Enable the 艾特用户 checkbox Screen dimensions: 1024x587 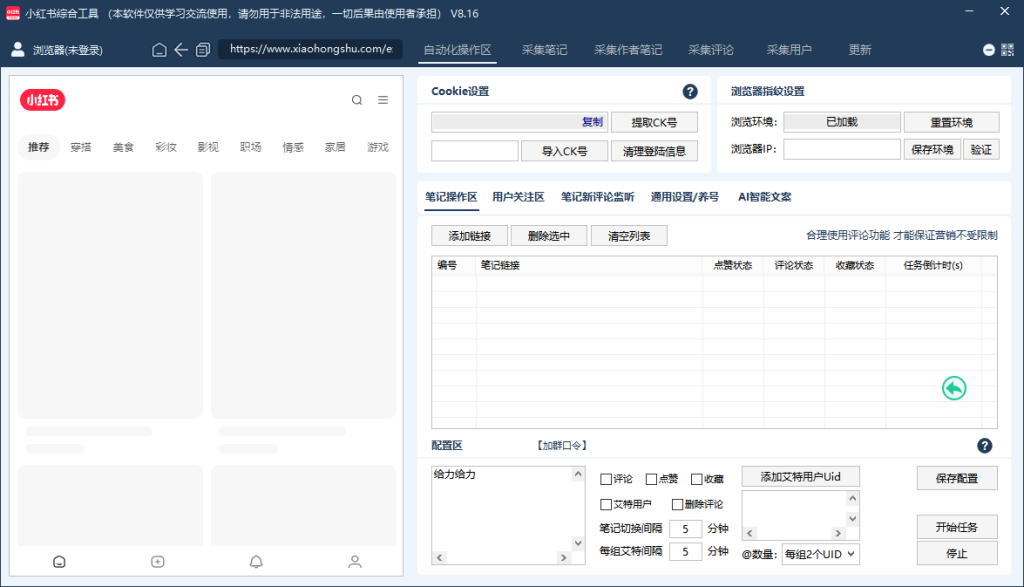[605, 504]
